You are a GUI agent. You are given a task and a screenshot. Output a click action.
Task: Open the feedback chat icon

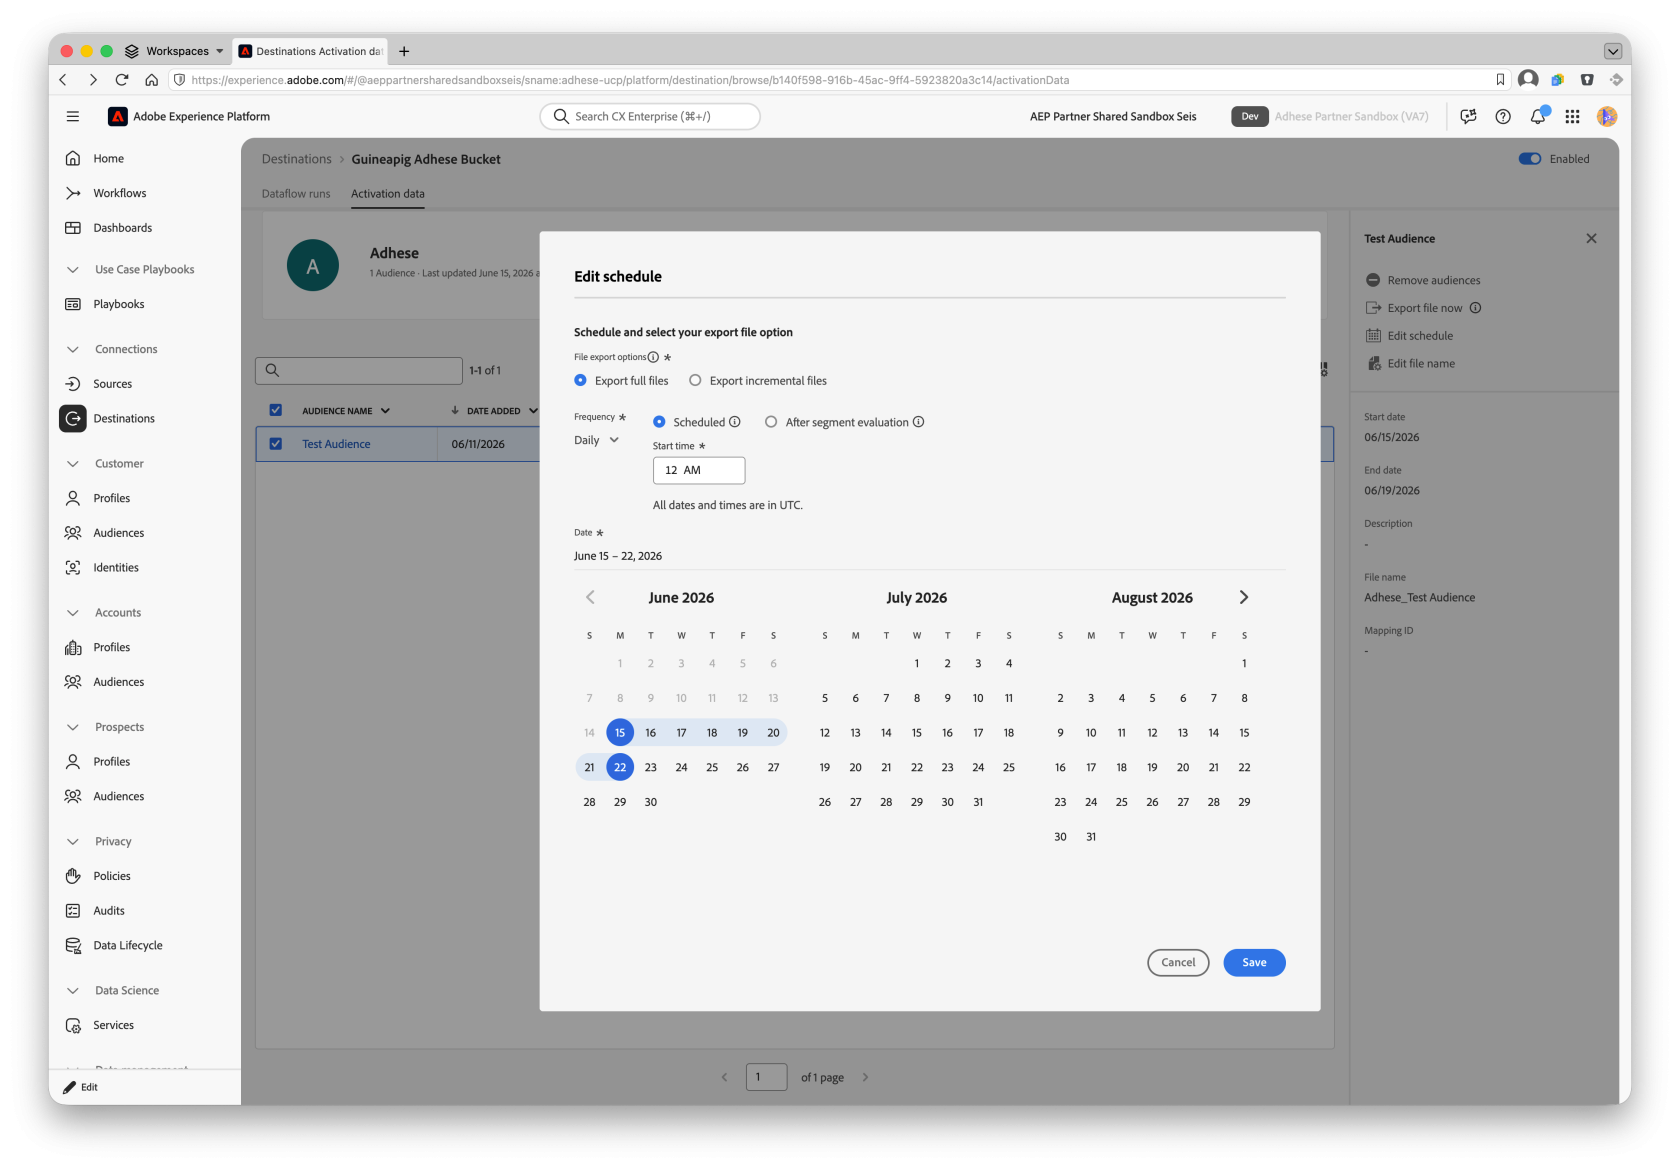click(1468, 116)
